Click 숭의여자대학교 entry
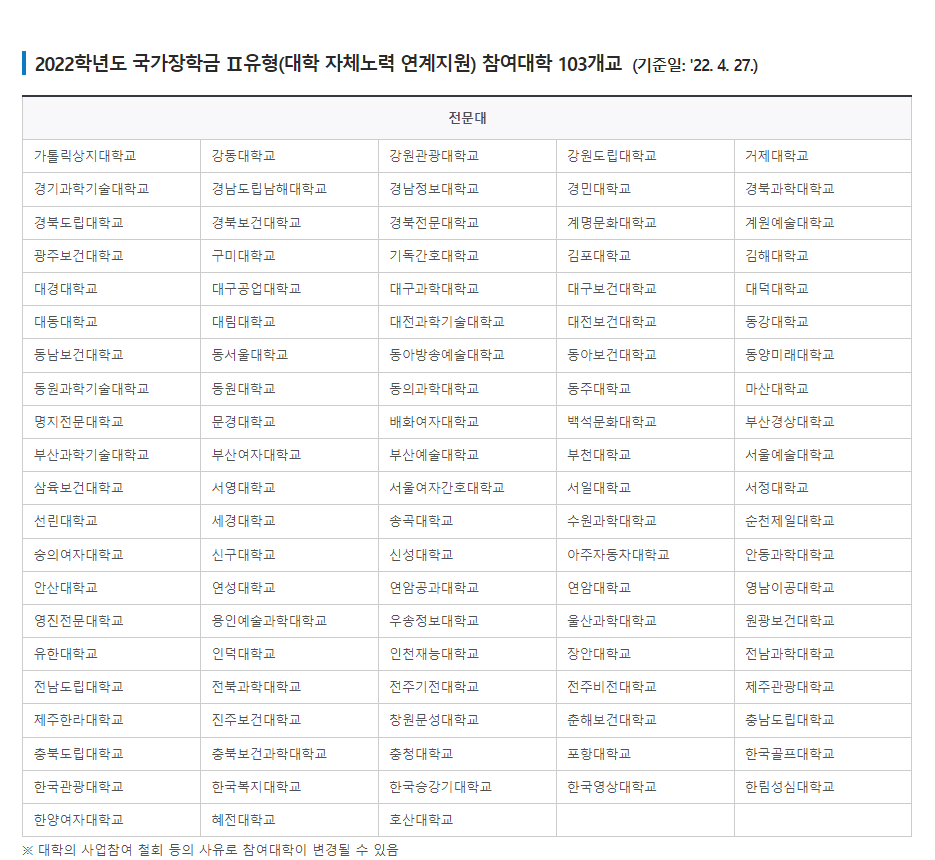Viewport: 935px width, 860px height. point(112,555)
